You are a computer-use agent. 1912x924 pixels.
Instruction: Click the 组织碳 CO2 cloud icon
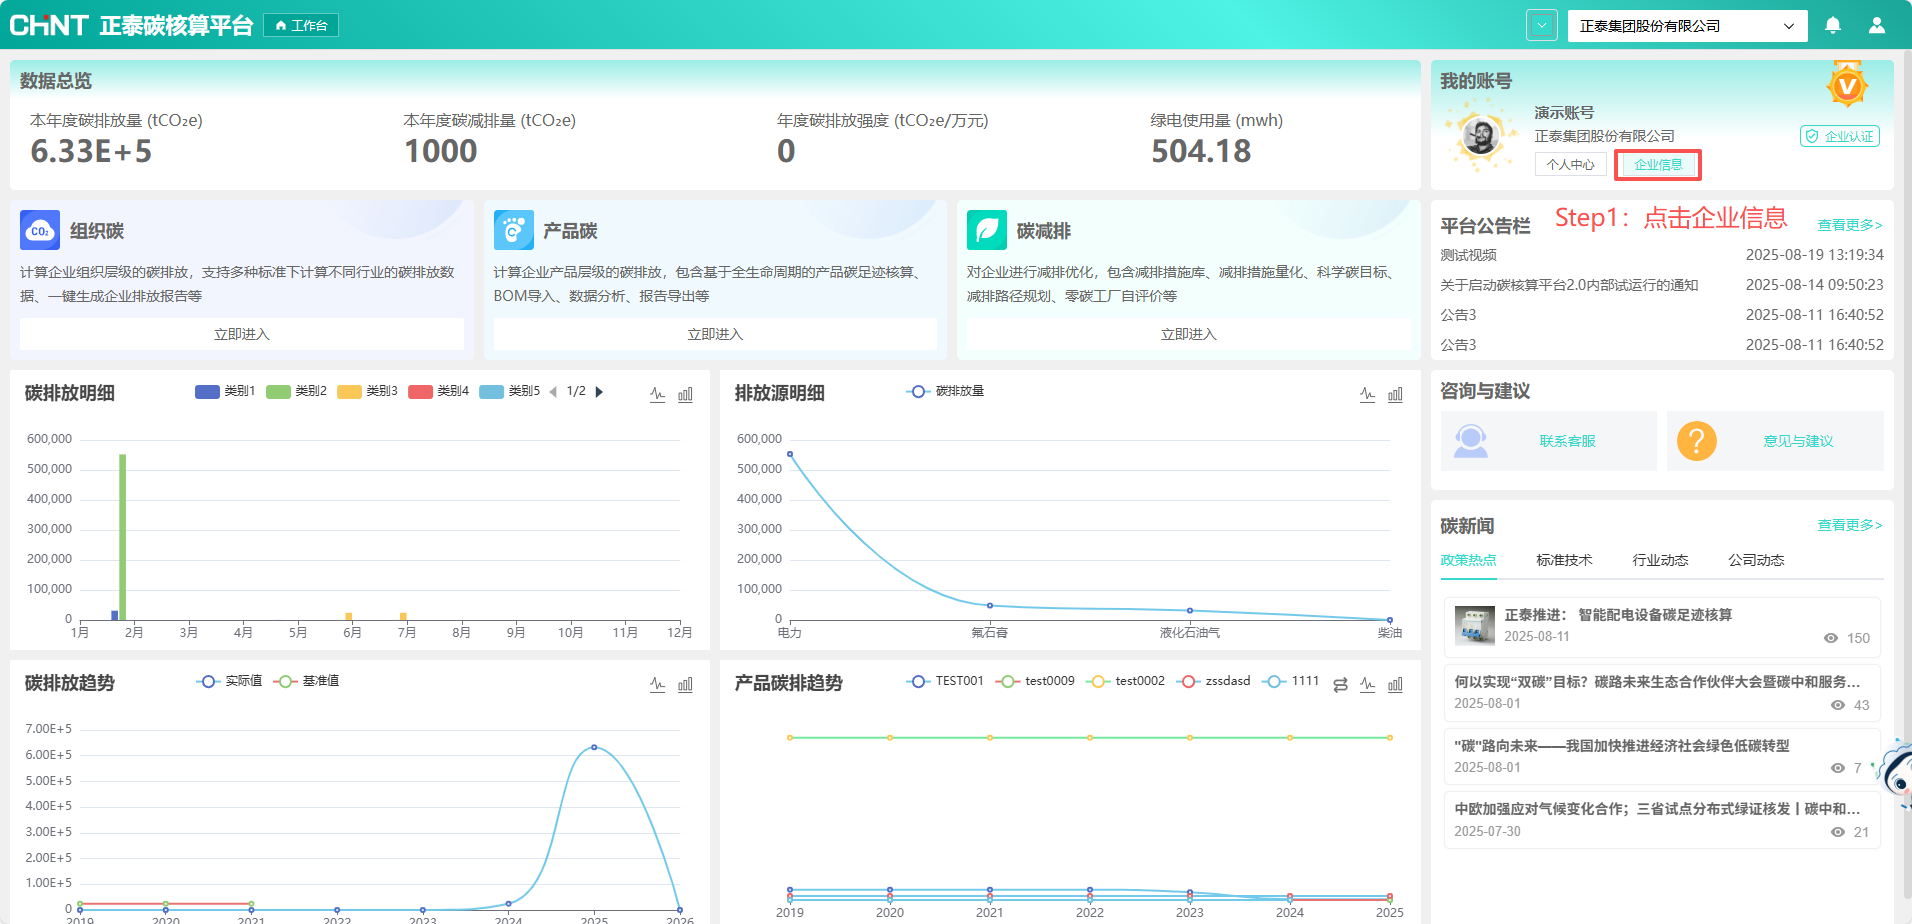click(x=40, y=230)
